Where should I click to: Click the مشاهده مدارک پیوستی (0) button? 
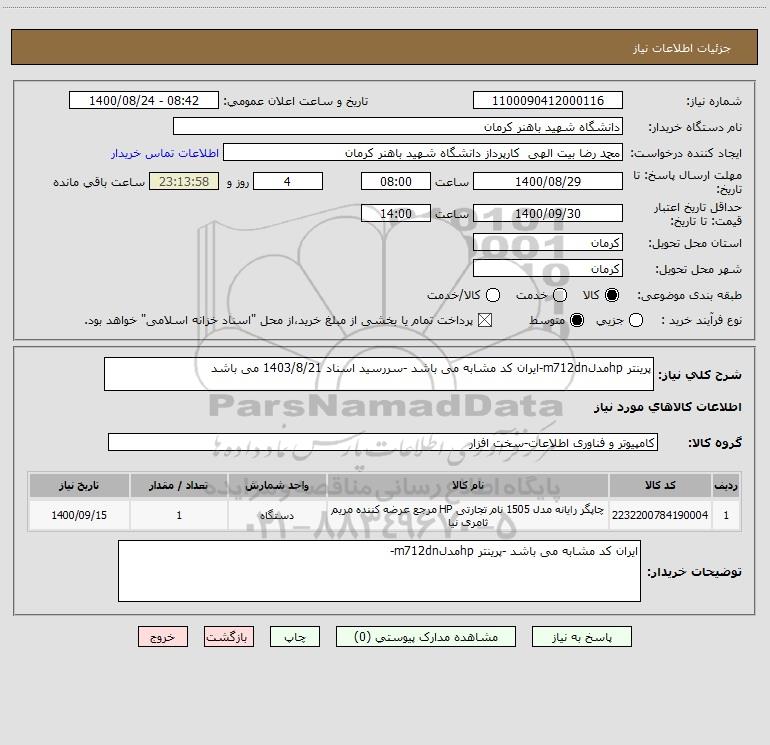tap(426, 637)
